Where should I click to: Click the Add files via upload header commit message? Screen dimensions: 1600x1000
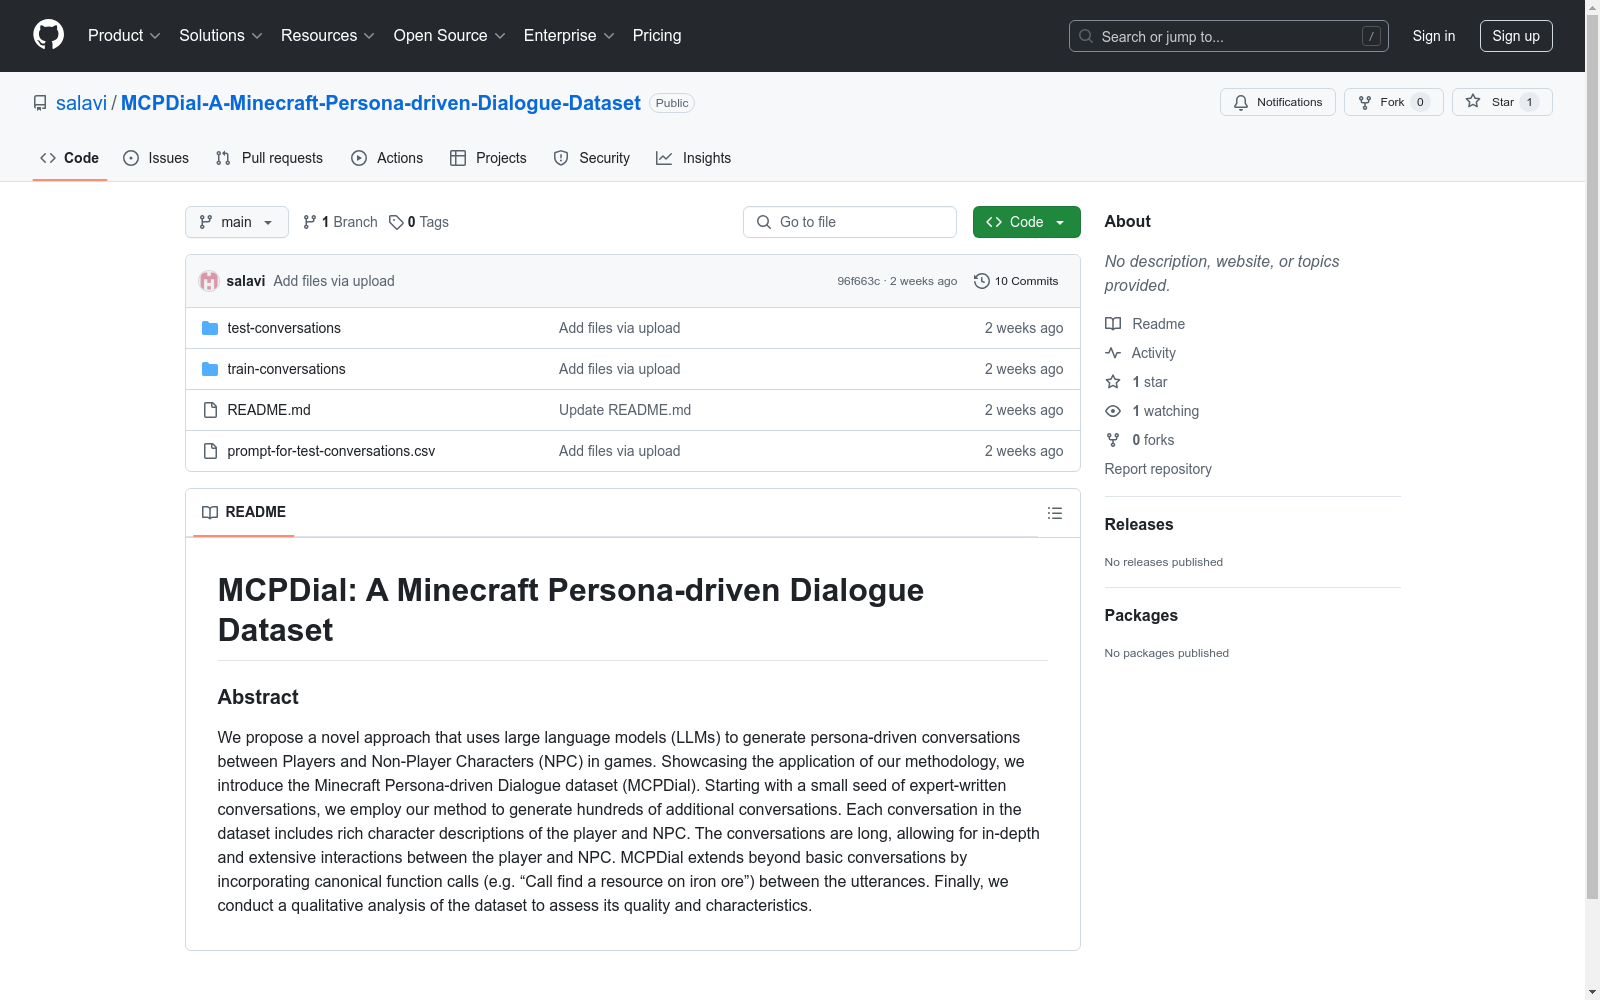334,281
